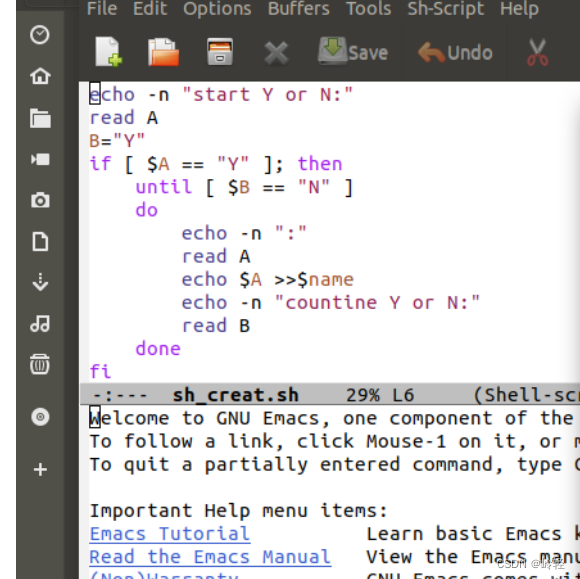The height and width of the screenshot is (579, 580).
Task: Open the Buffers menu
Action: [299, 8]
